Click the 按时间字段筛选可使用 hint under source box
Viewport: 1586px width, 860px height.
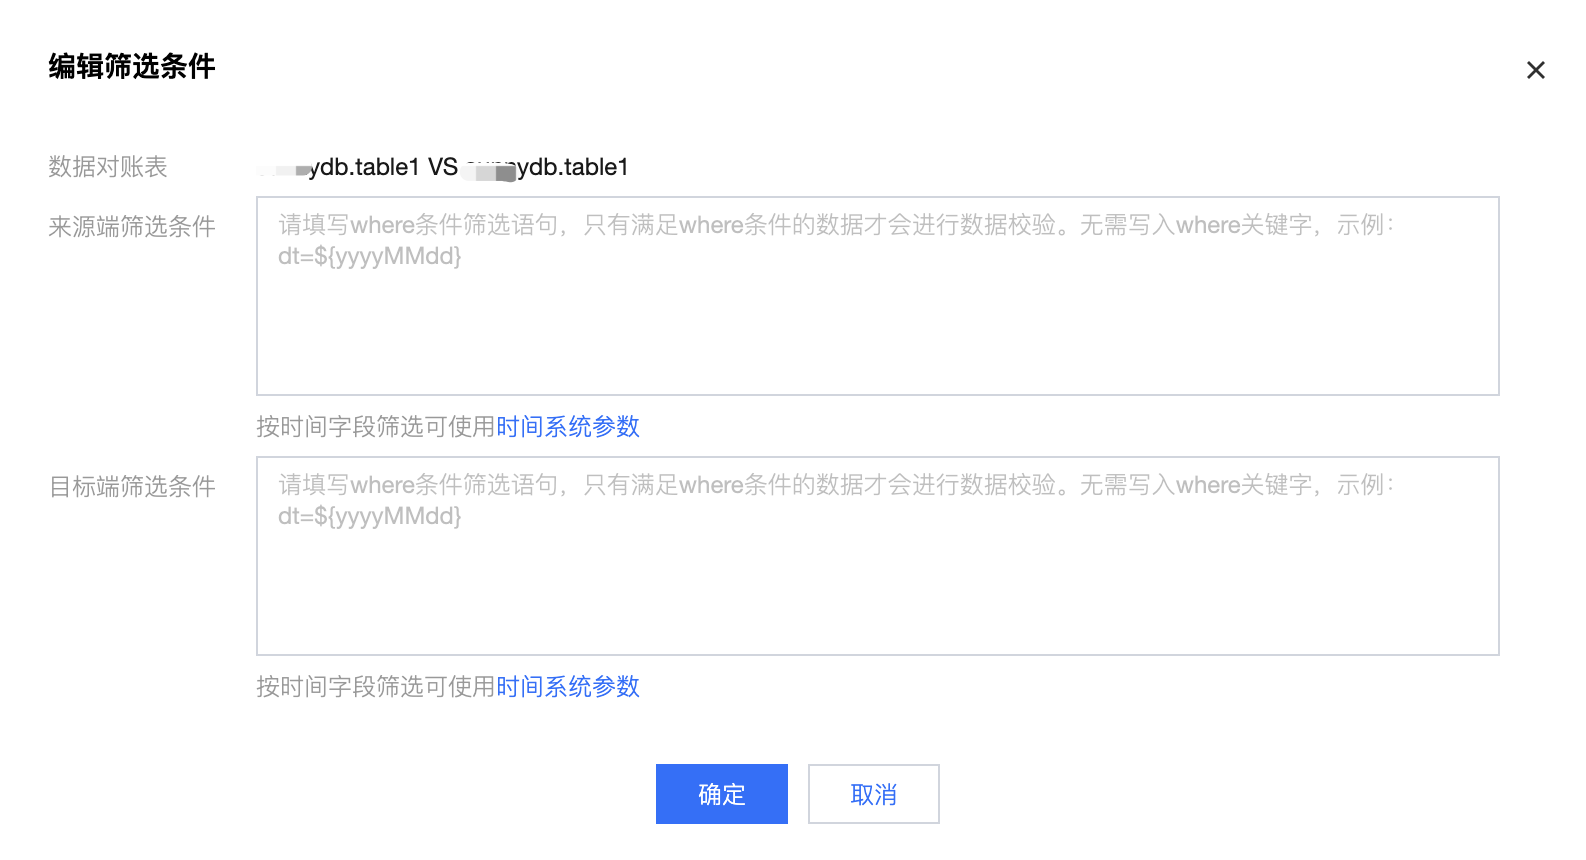376,427
